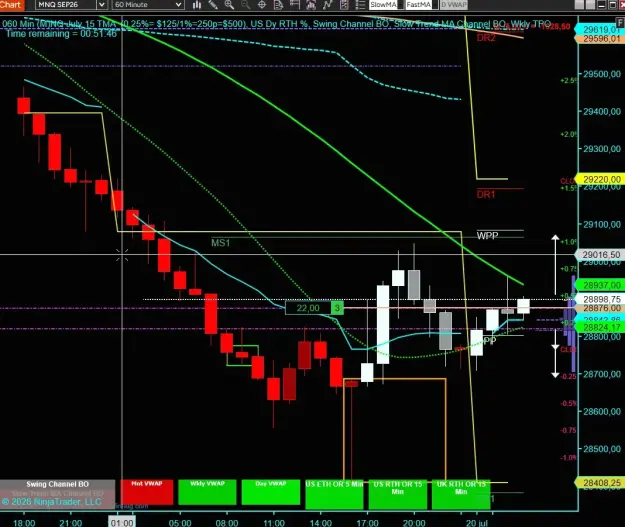Click the red Mnt VWAP status box
The height and width of the screenshot is (527, 625).
[147, 492]
